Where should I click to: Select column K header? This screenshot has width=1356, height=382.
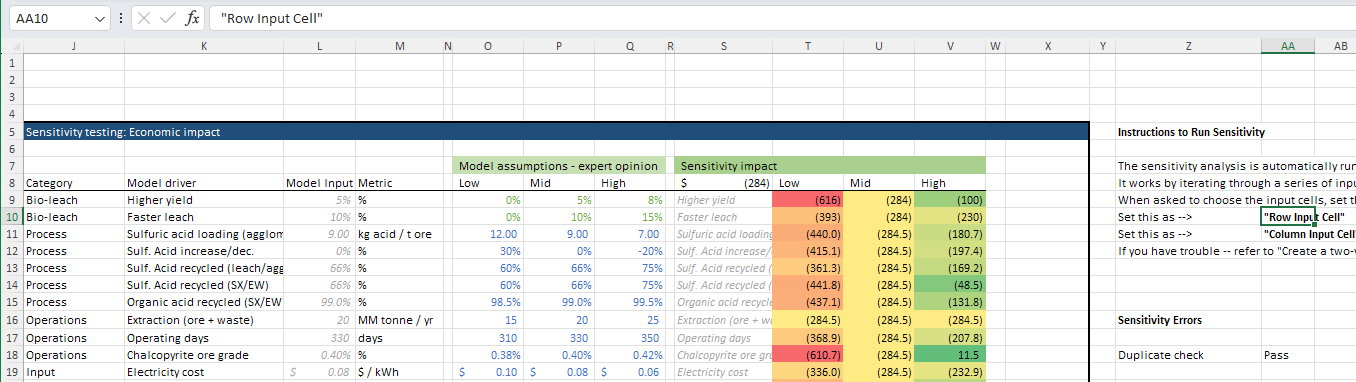click(x=204, y=46)
